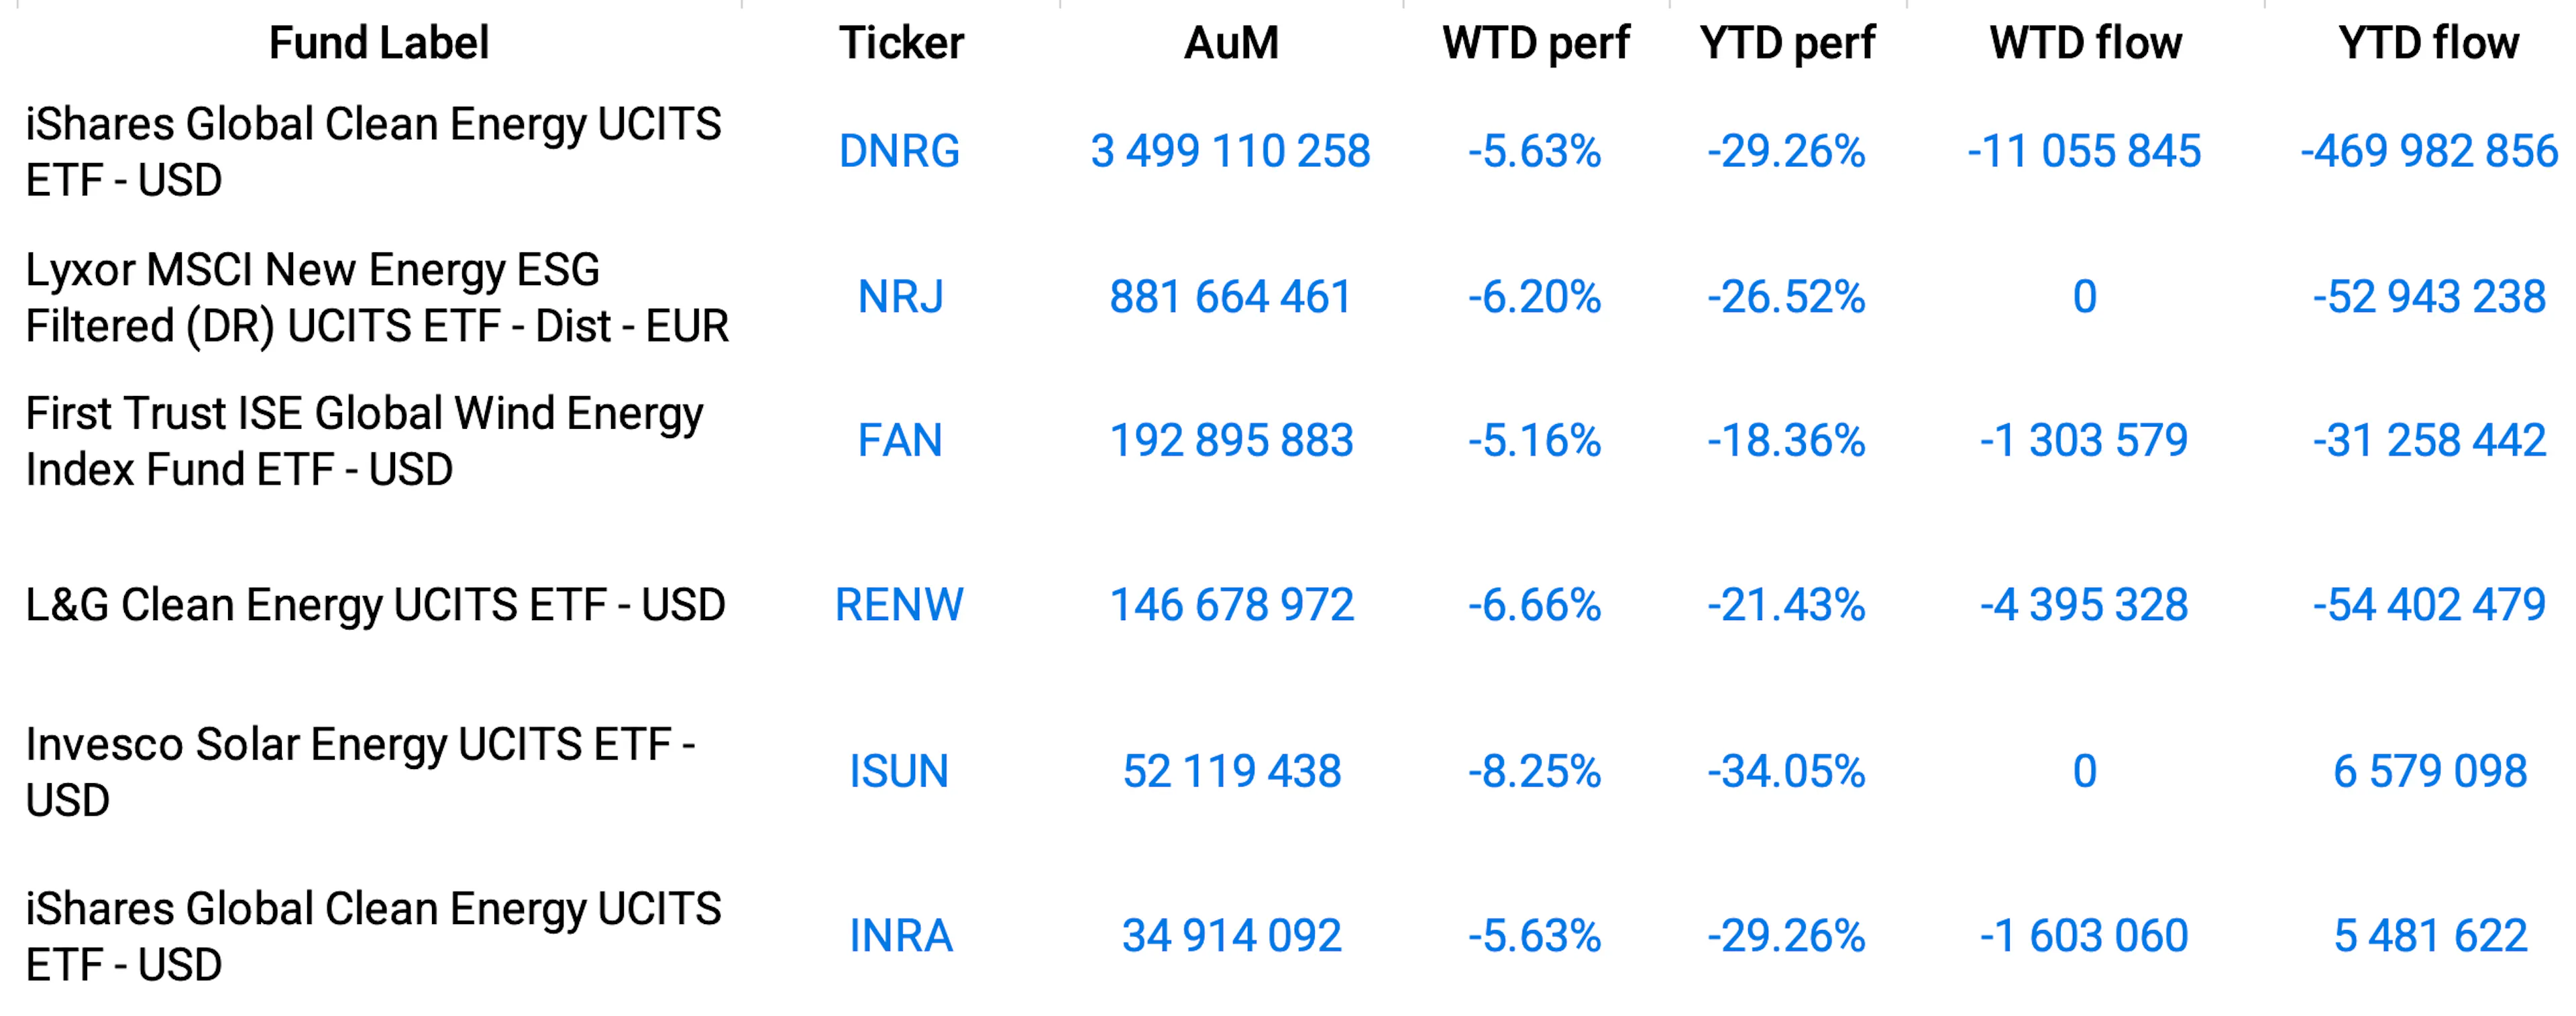
Task: Click the DNRG ticker link
Action: click(899, 151)
